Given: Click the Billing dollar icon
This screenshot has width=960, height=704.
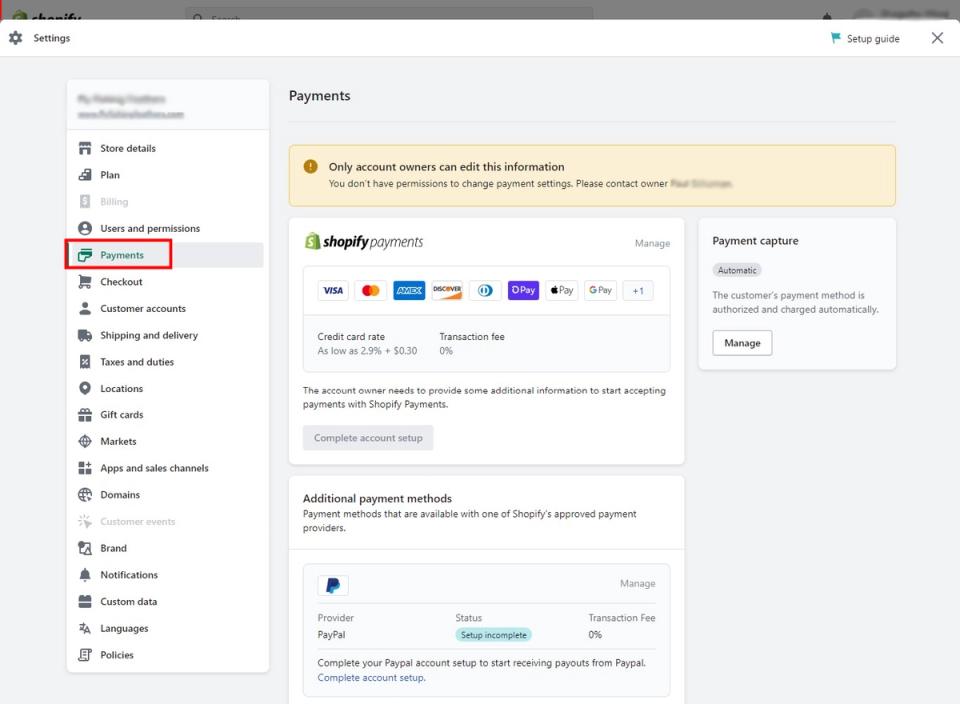Looking at the screenshot, I should click(85, 201).
